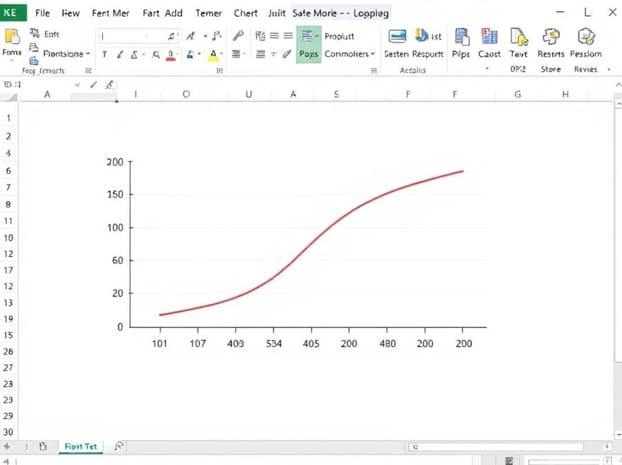622x465 pixels.
Task: Click the KE application logo
Action: (13, 13)
